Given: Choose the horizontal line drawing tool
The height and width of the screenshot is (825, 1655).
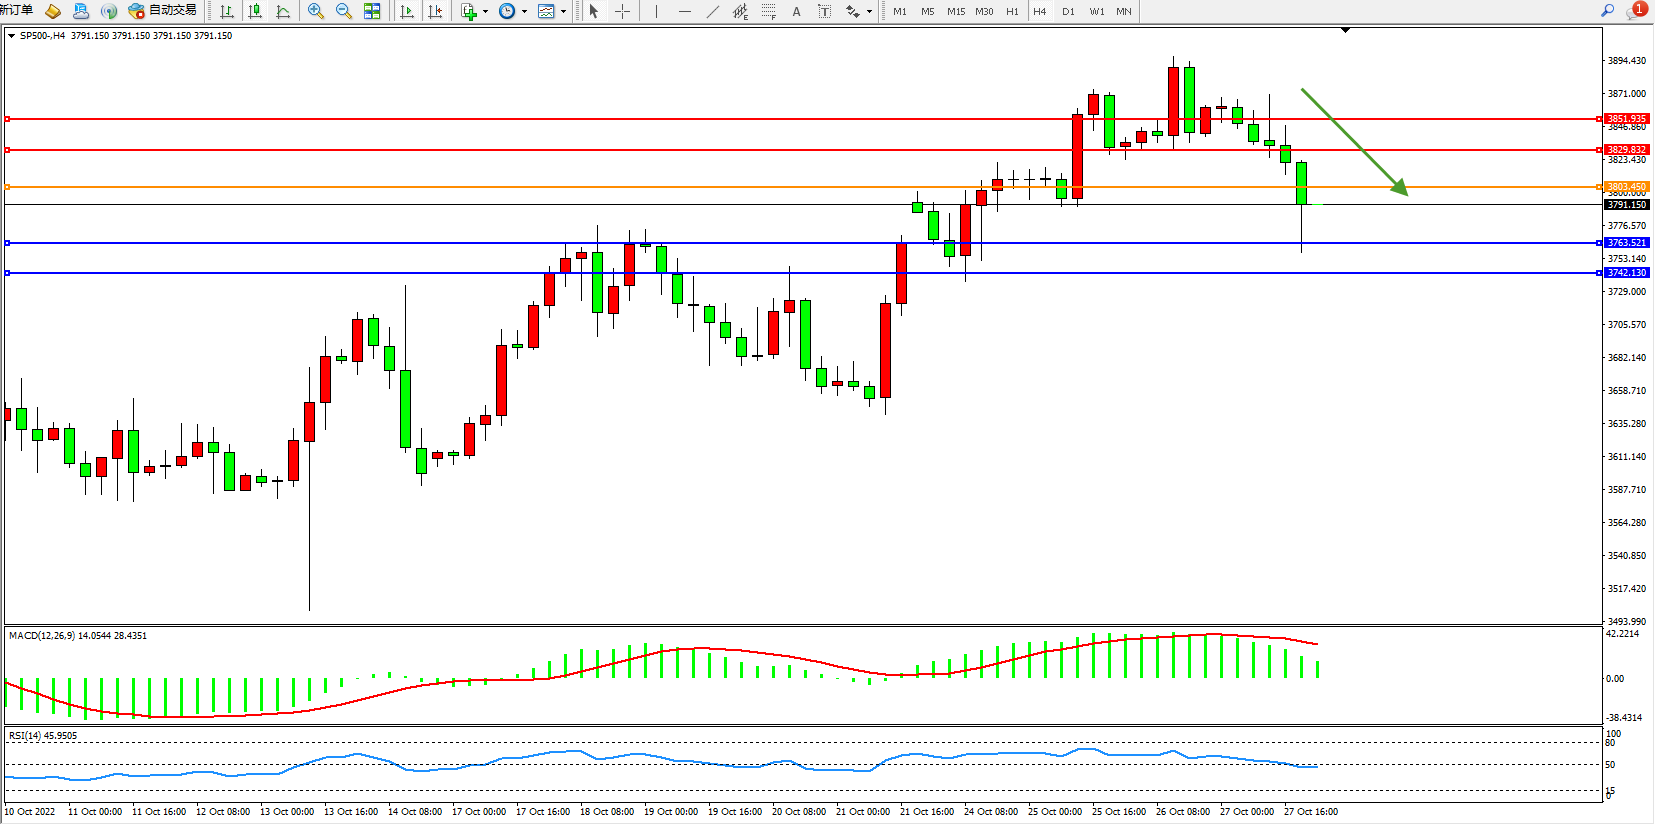Looking at the screenshot, I should pyautogui.click(x=684, y=11).
